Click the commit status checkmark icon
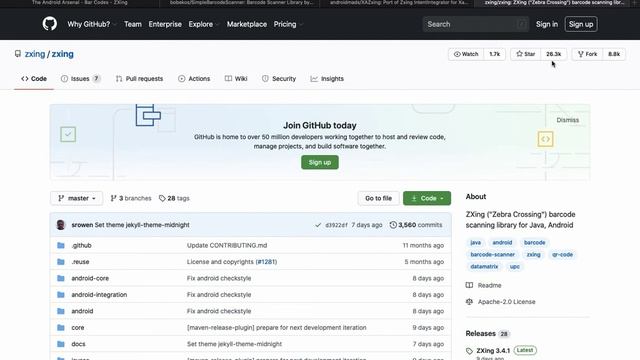640x360 pixels. click(318, 225)
